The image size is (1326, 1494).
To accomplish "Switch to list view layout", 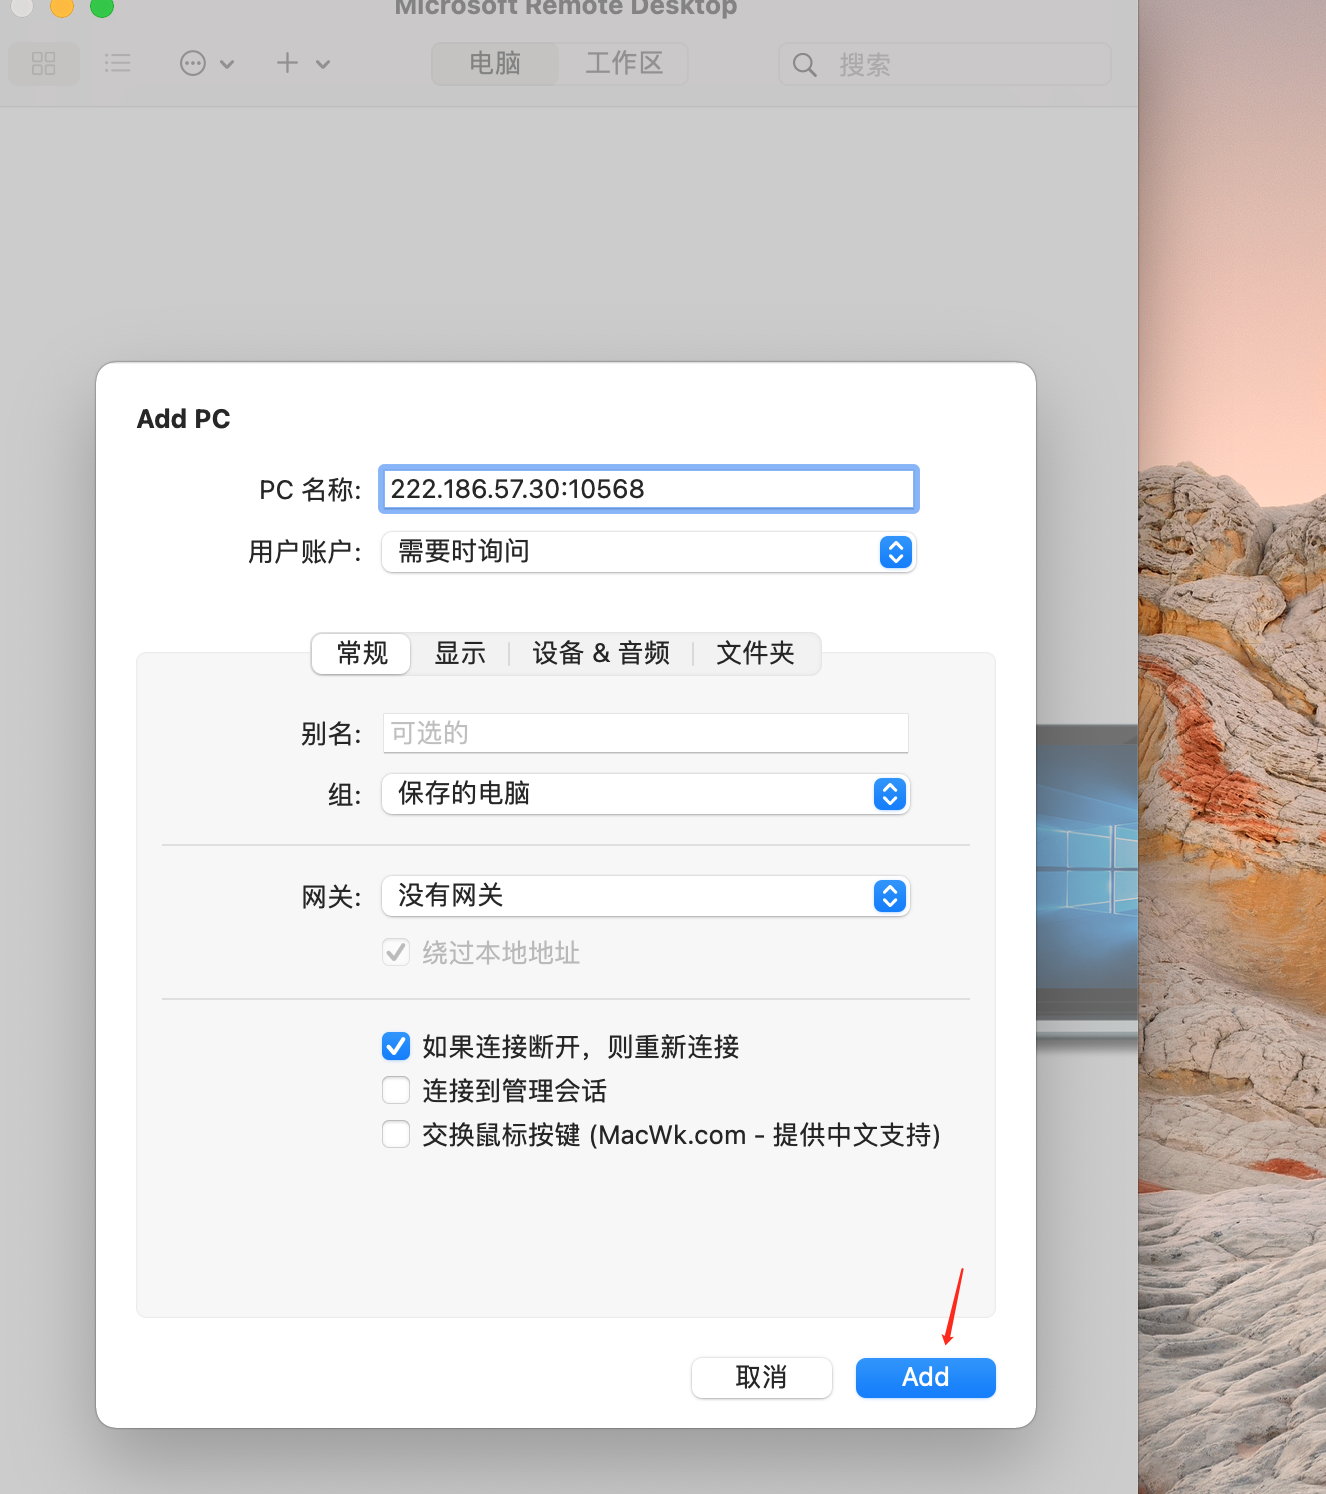I will [117, 63].
